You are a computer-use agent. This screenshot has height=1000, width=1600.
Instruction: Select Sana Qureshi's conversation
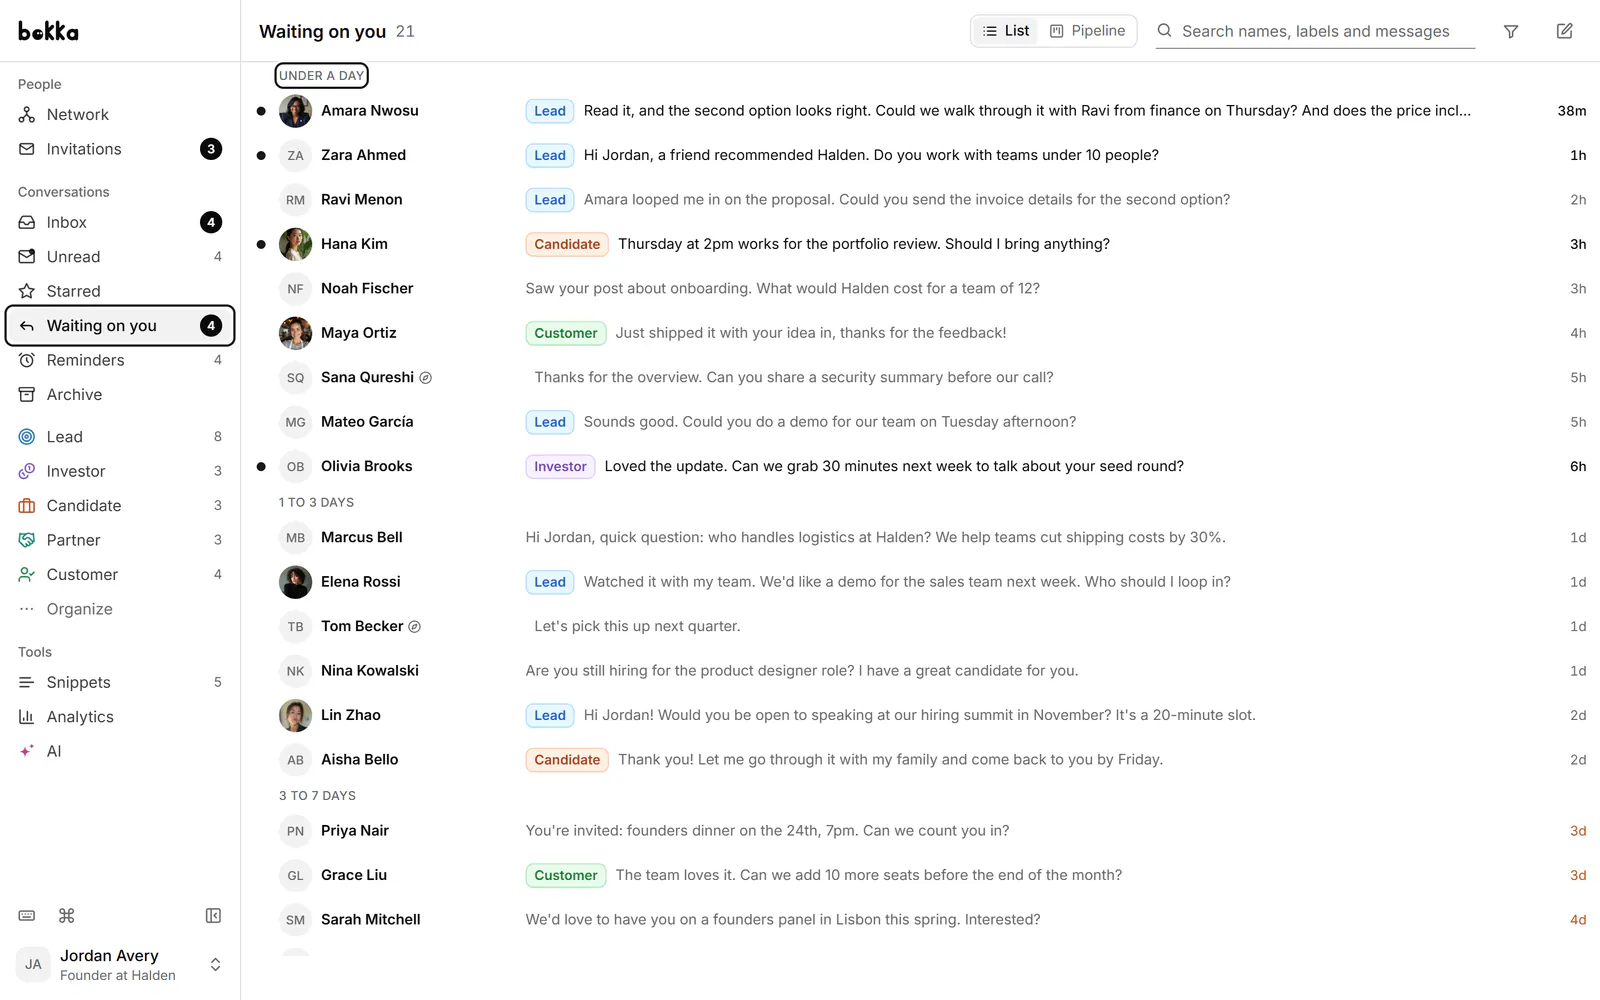[920, 377]
